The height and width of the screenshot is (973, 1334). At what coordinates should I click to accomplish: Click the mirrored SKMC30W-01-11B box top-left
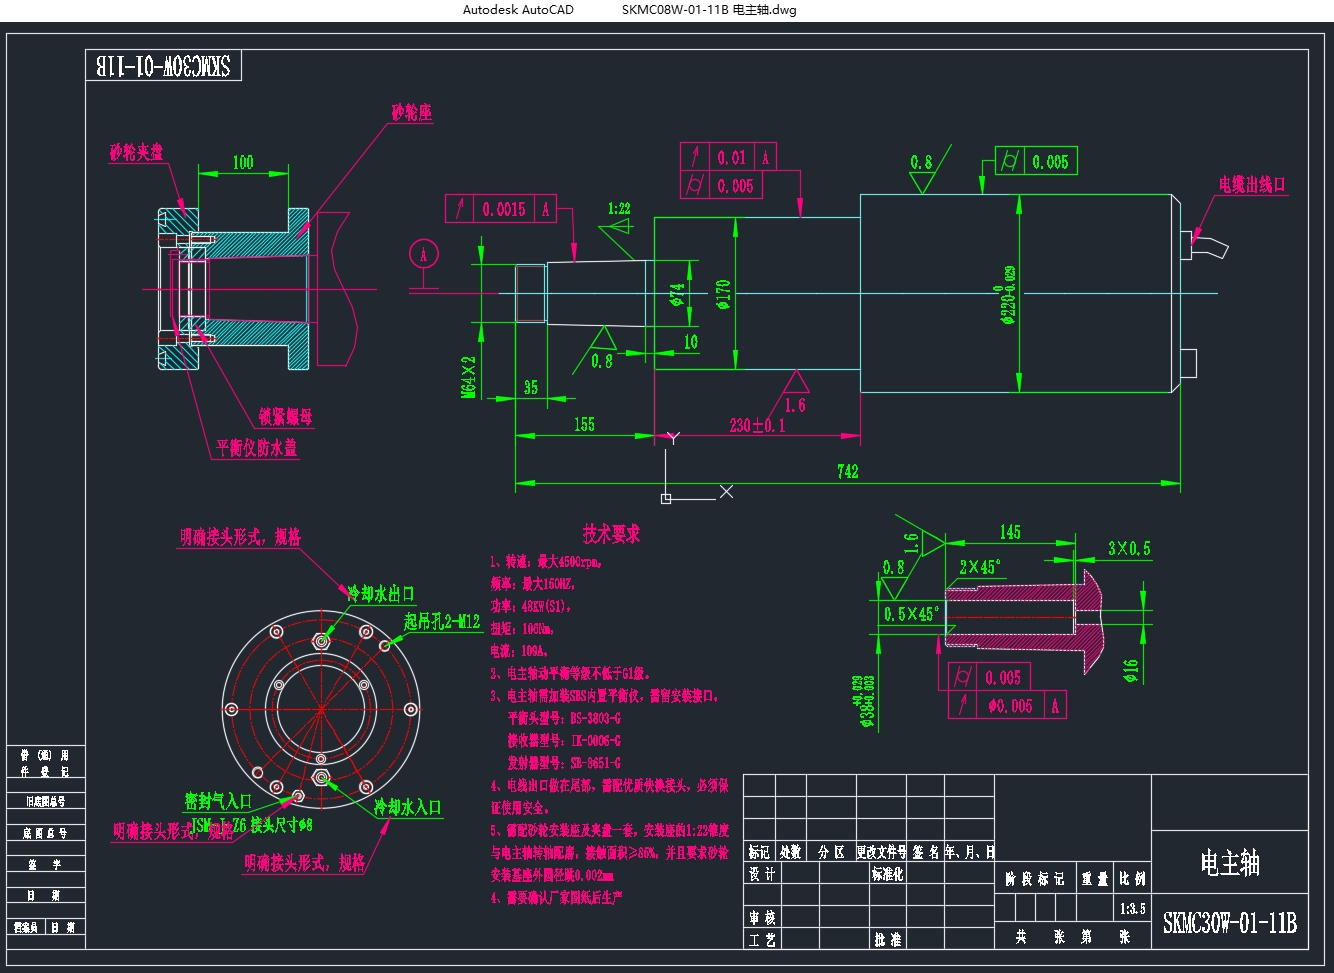tap(164, 66)
